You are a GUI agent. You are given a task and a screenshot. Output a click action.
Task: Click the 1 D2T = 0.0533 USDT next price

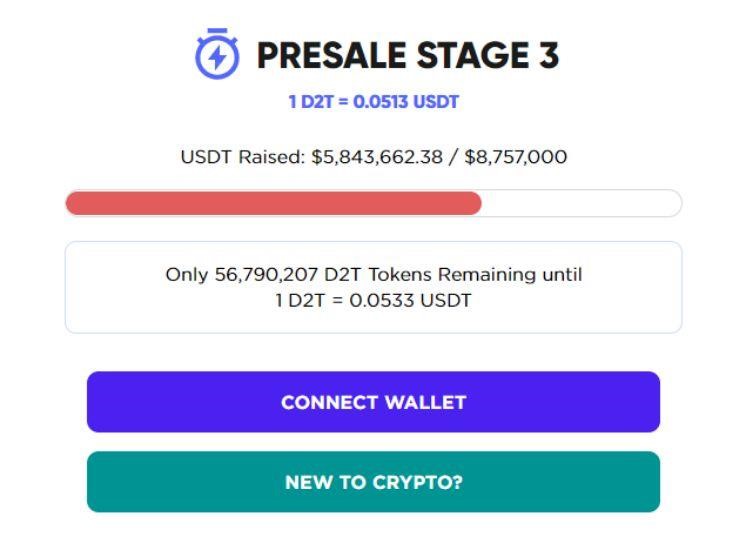click(x=373, y=300)
